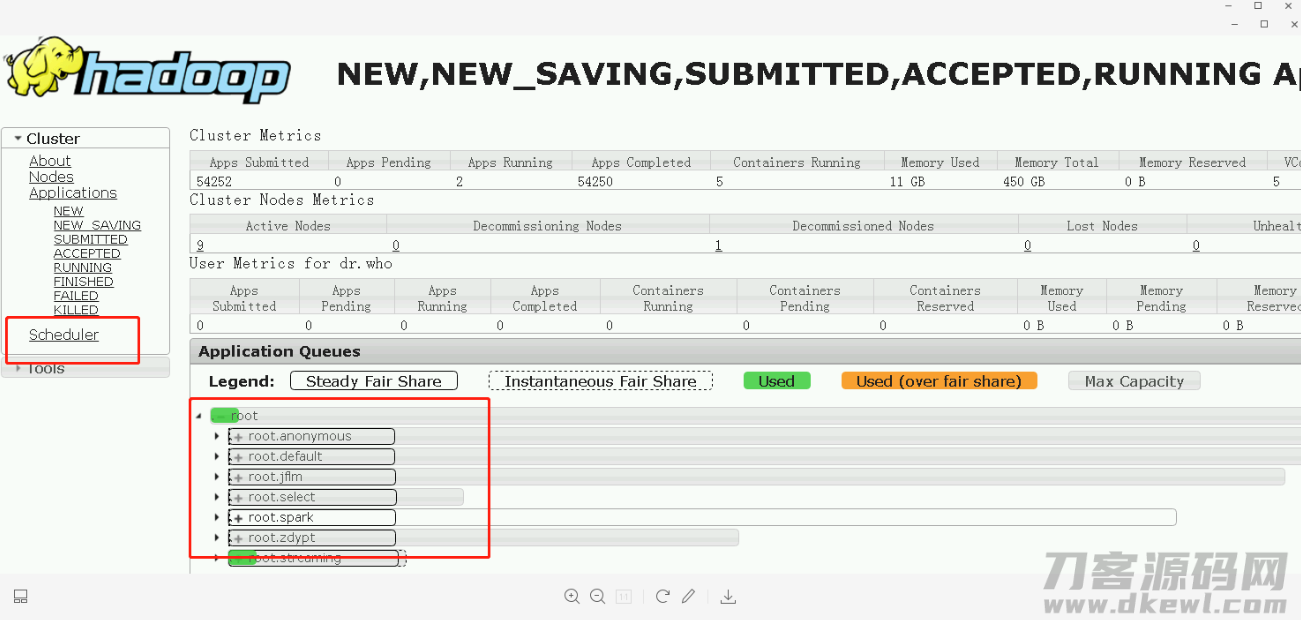Click the Hadoop elephant logo

147,71
